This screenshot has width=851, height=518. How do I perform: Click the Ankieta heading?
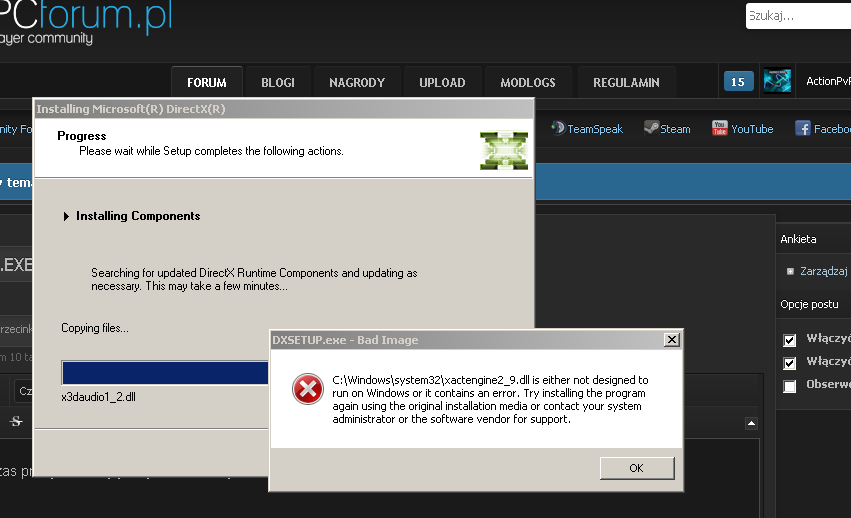798,239
